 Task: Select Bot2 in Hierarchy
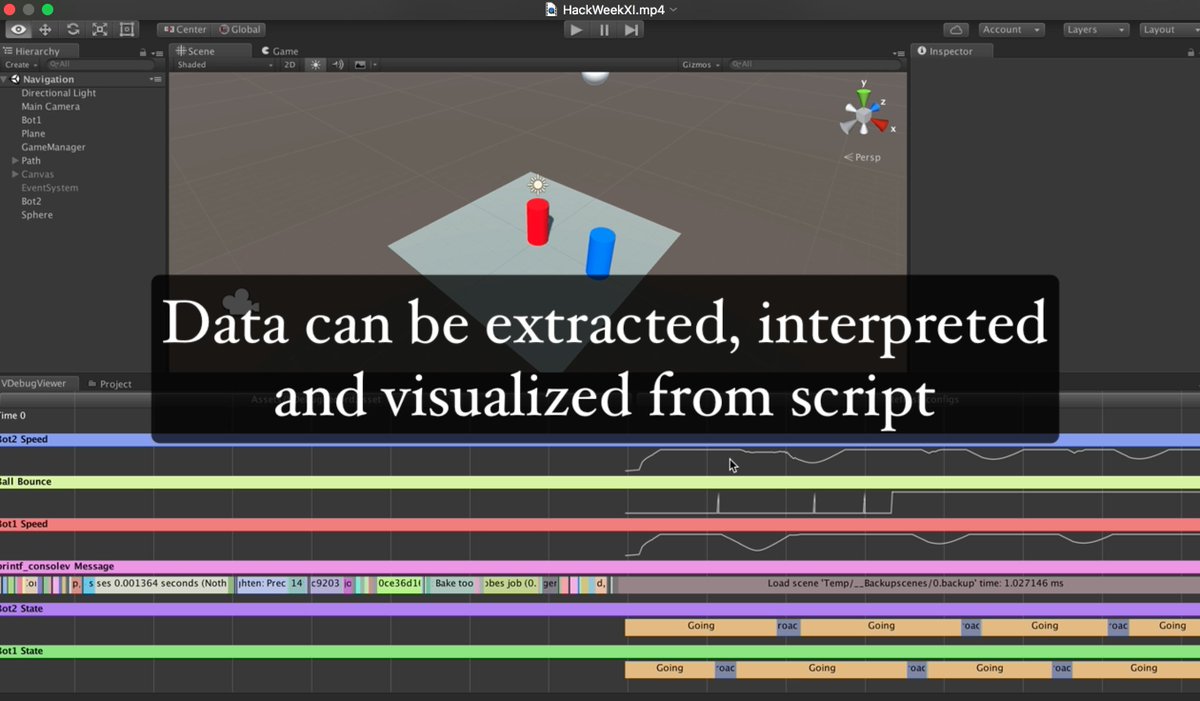(x=32, y=201)
